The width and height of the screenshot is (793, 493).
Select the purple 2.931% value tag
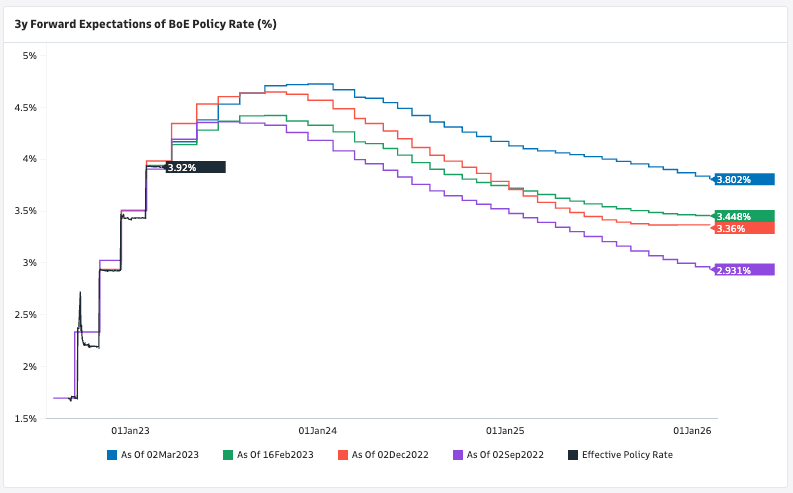pyautogui.click(x=744, y=270)
